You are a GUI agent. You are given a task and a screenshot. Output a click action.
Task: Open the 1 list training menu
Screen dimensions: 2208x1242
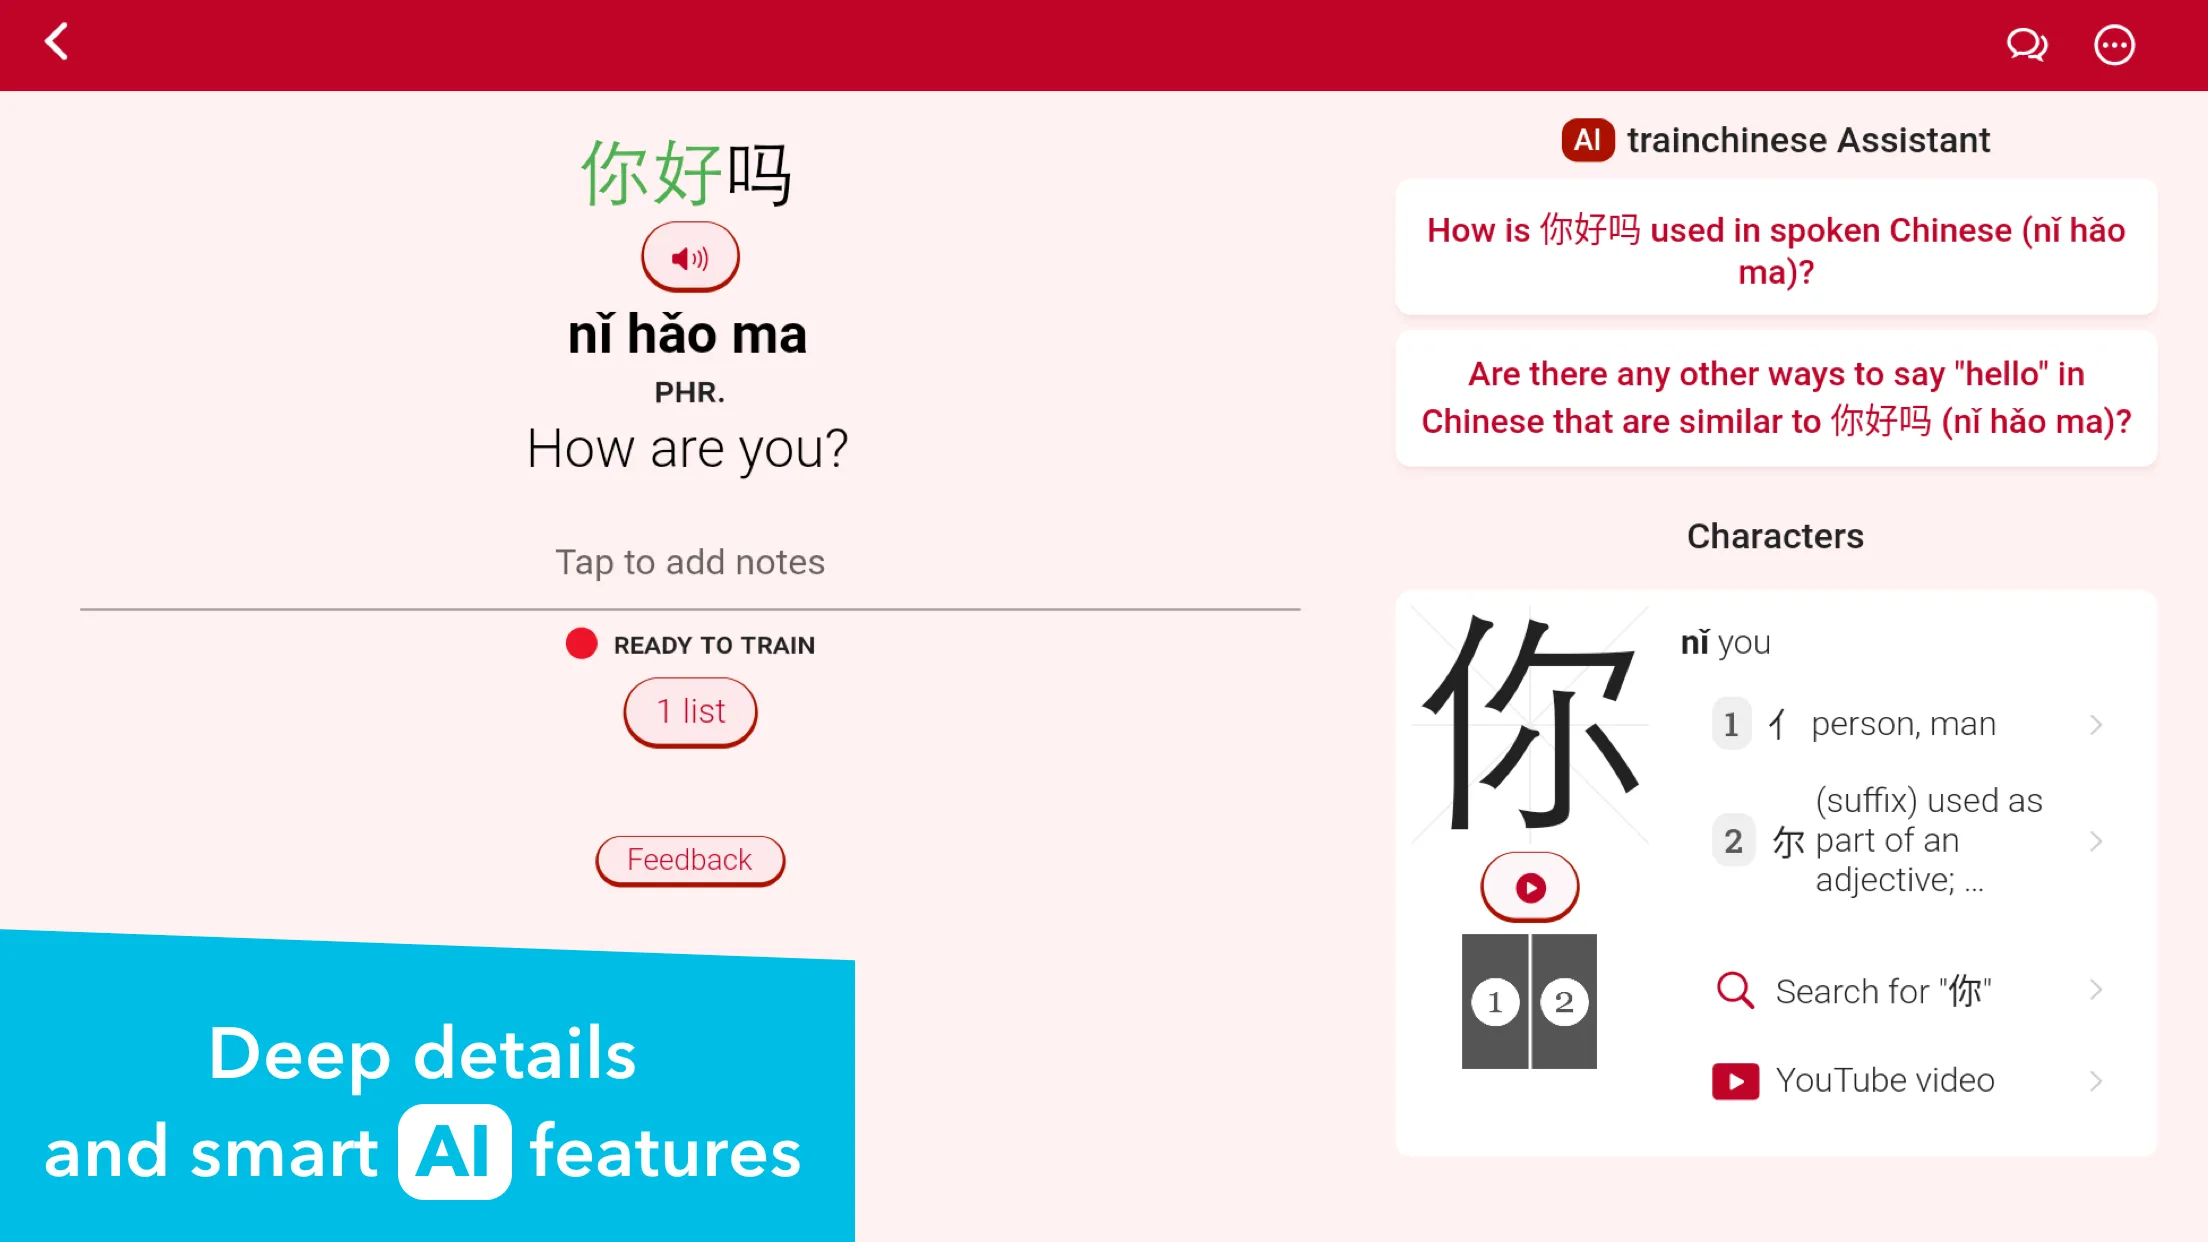[x=690, y=711]
